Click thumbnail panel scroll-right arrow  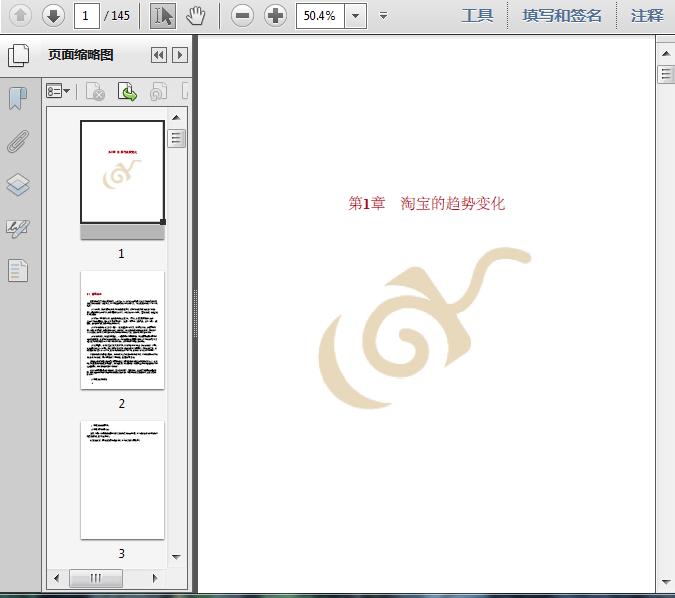pyautogui.click(x=155, y=578)
